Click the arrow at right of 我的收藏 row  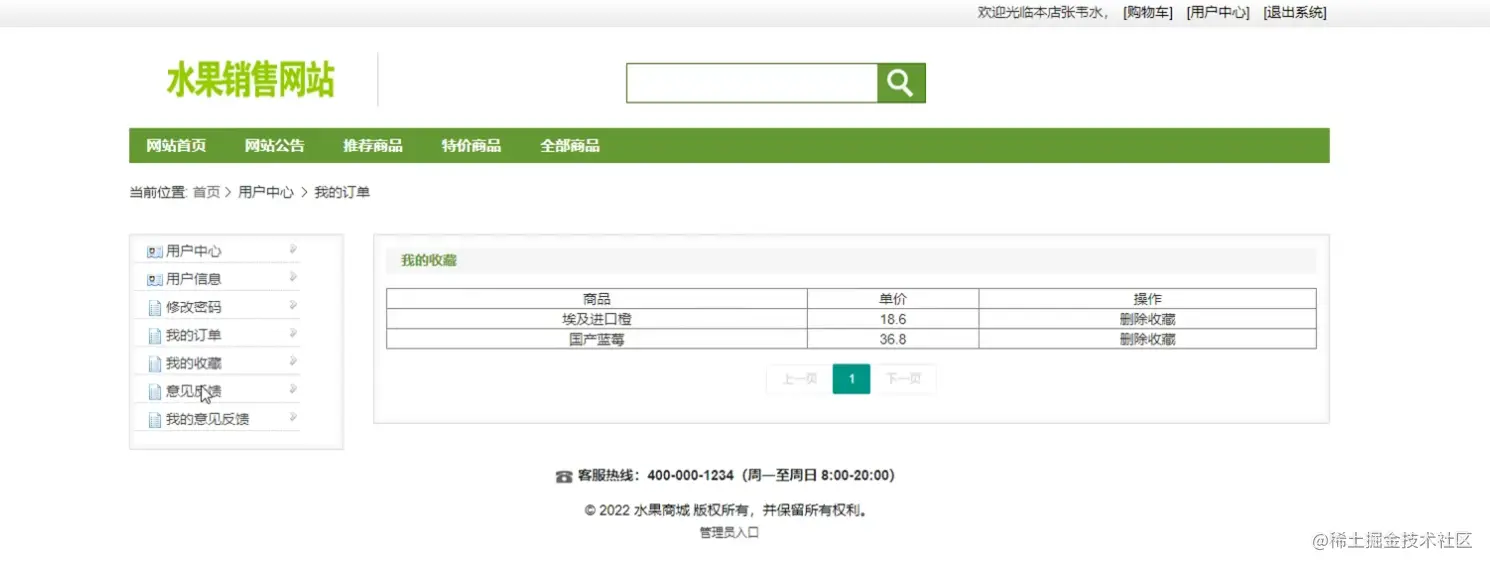coord(293,361)
